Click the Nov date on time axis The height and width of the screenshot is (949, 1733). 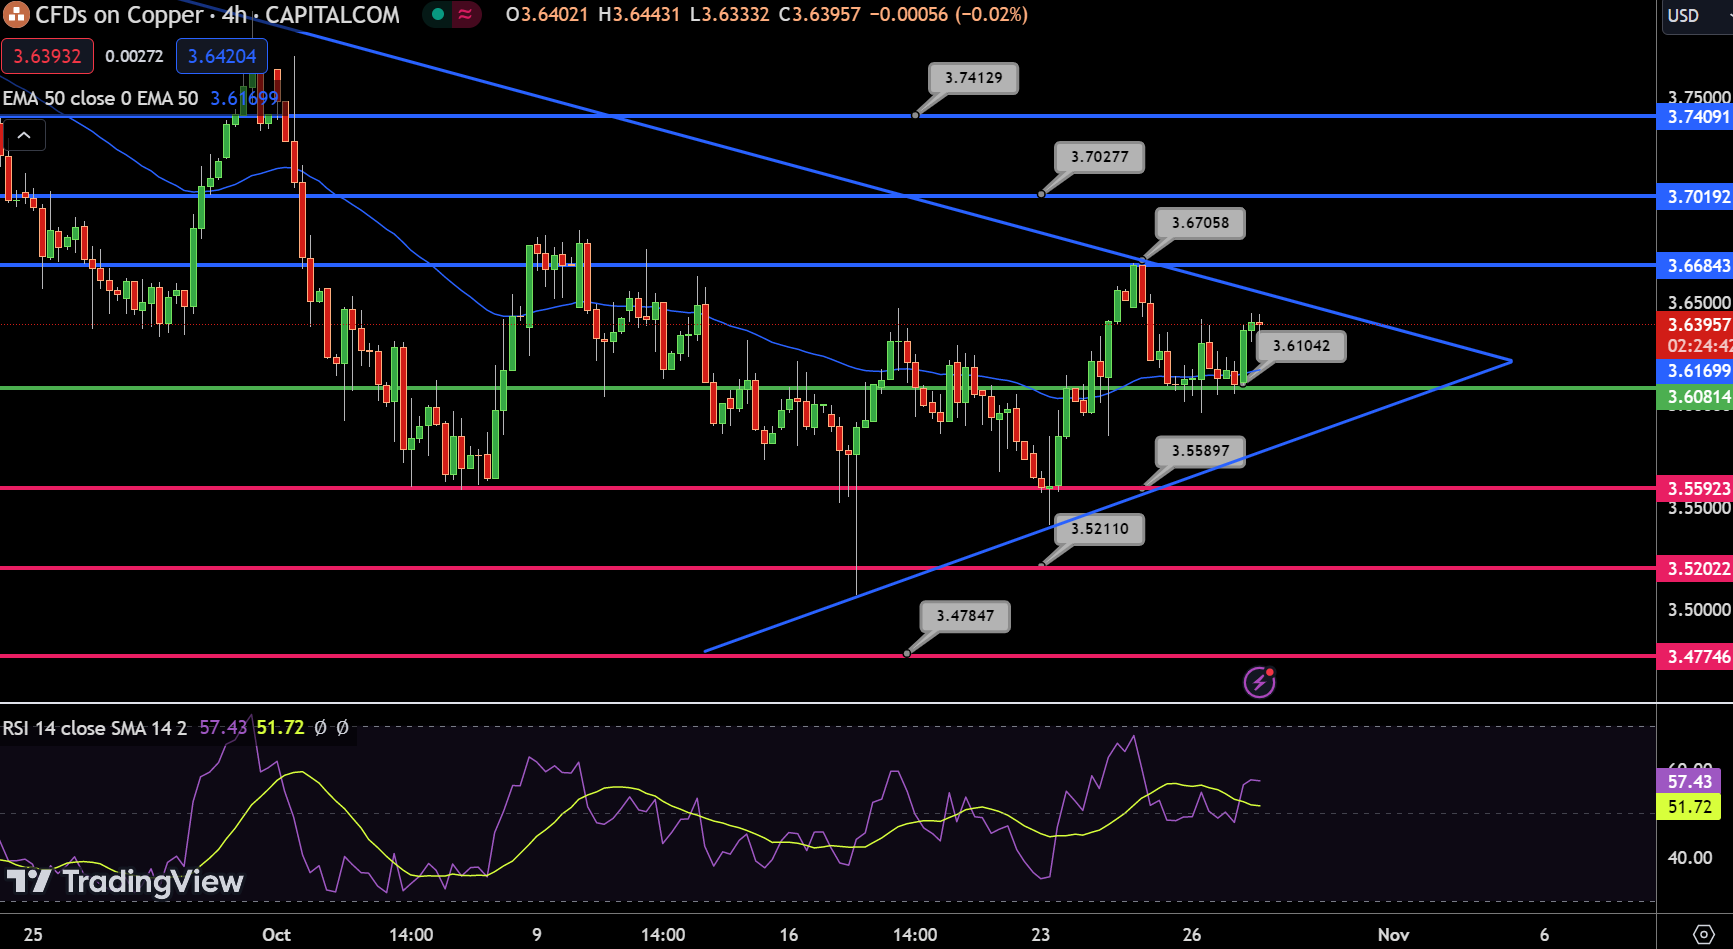click(x=1393, y=935)
